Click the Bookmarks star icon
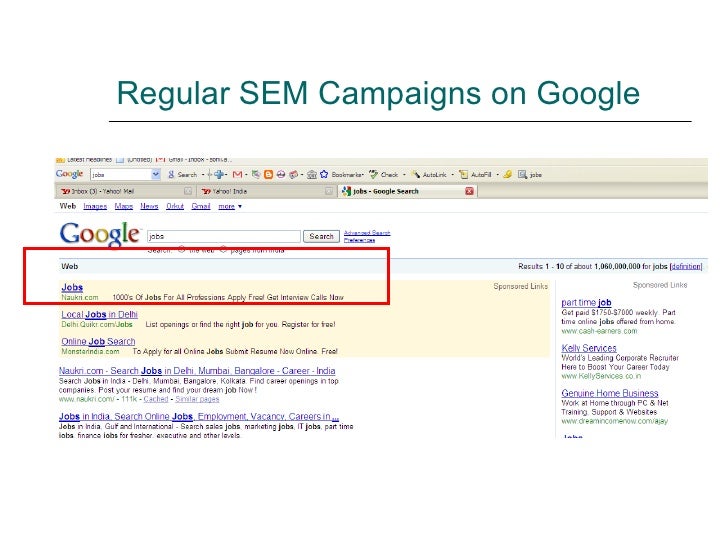The height and width of the screenshot is (546, 728). 324,175
